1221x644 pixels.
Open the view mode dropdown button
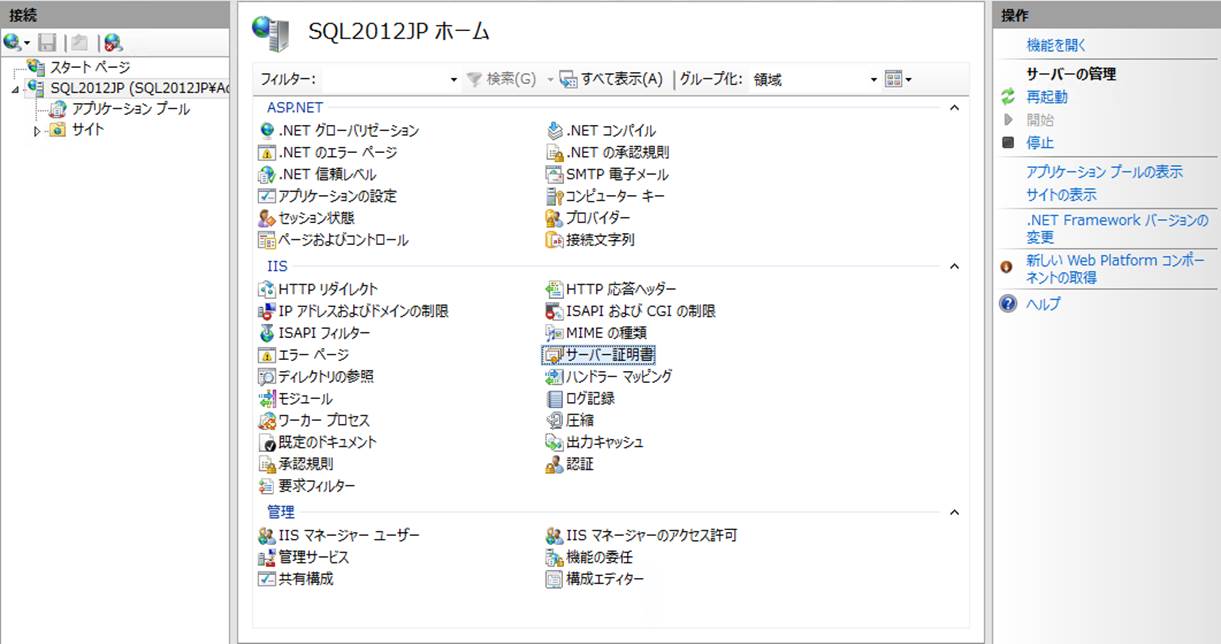(x=898, y=79)
